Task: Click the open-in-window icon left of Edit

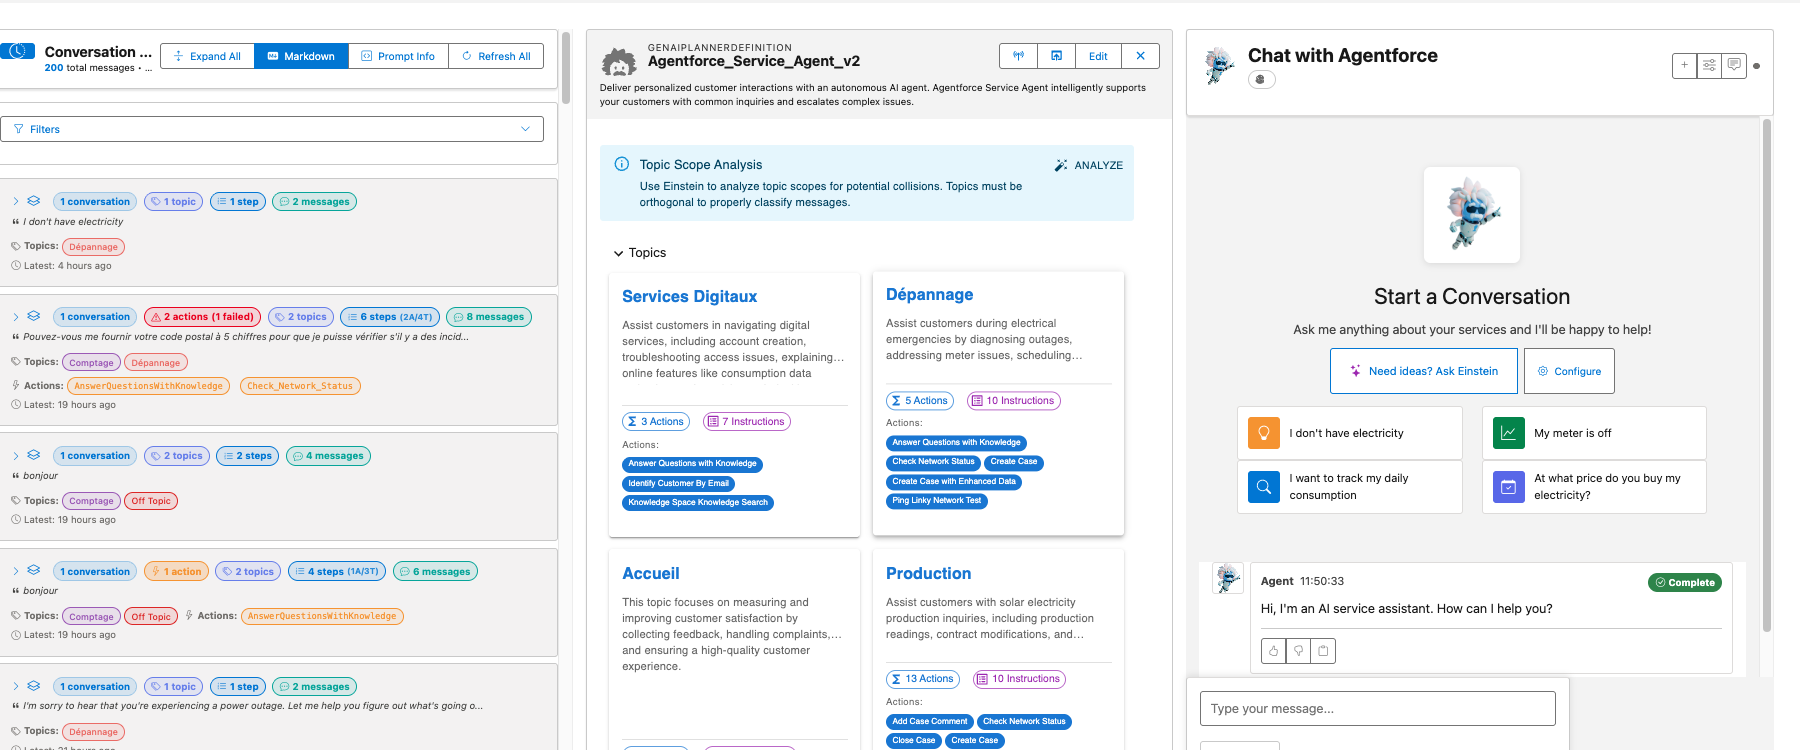Action: pos(1056,56)
